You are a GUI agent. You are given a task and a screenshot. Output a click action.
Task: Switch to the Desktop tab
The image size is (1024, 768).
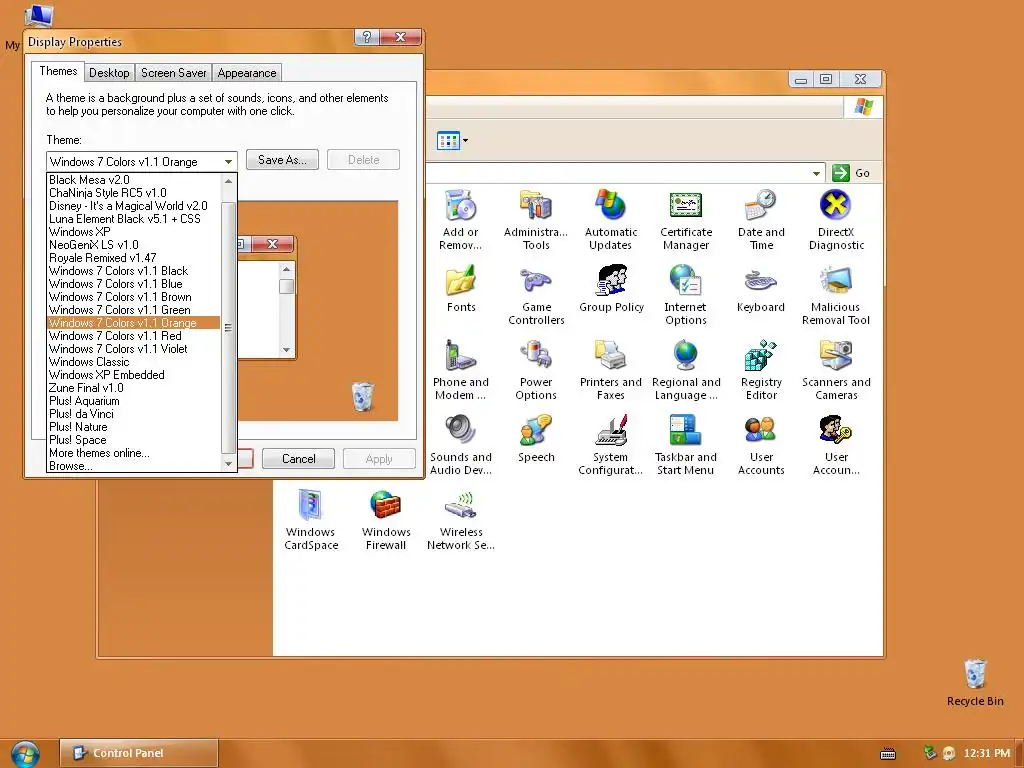pos(109,72)
